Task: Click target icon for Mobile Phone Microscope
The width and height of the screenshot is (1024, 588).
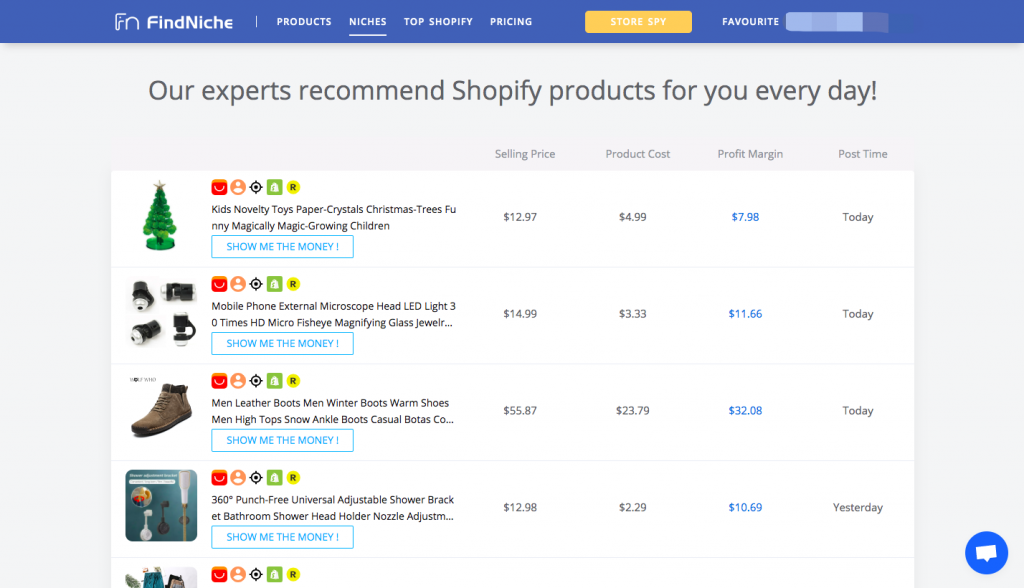Action: coord(256,284)
